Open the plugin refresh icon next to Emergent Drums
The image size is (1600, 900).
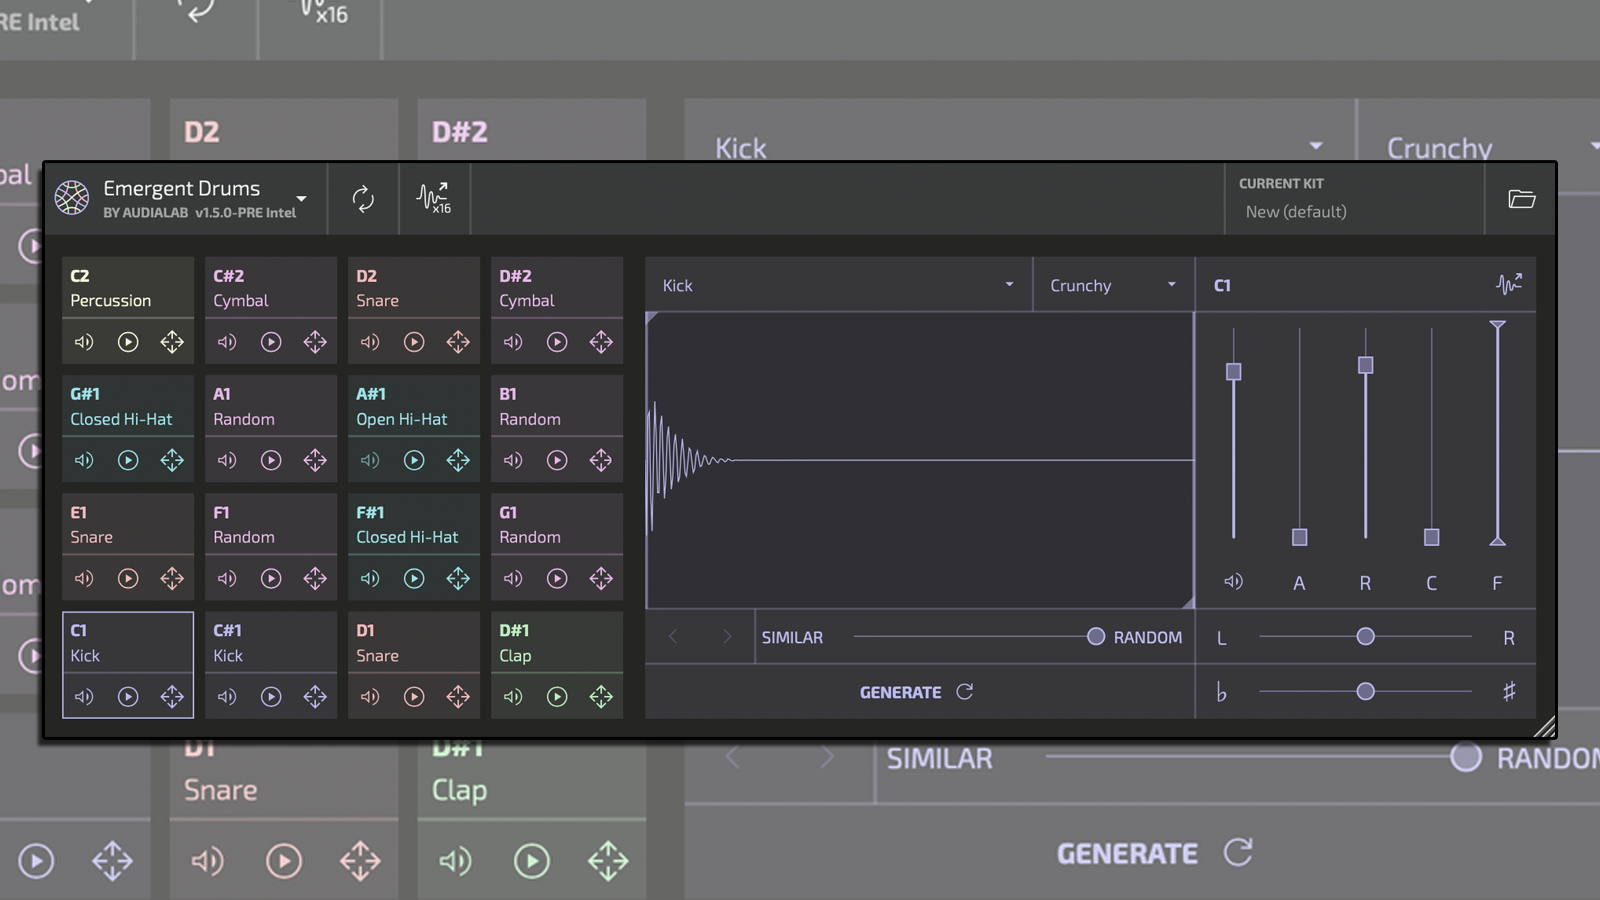point(363,199)
